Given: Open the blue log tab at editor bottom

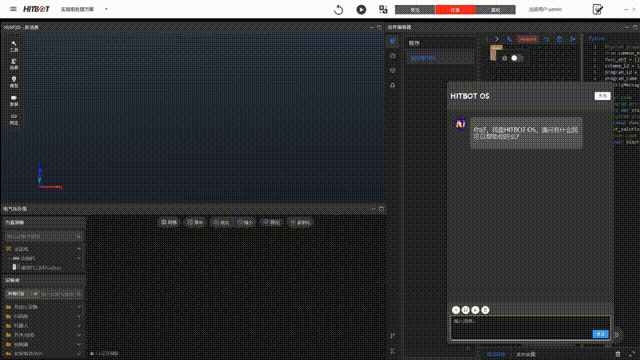Looking at the screenshot, I should (496, 354).
